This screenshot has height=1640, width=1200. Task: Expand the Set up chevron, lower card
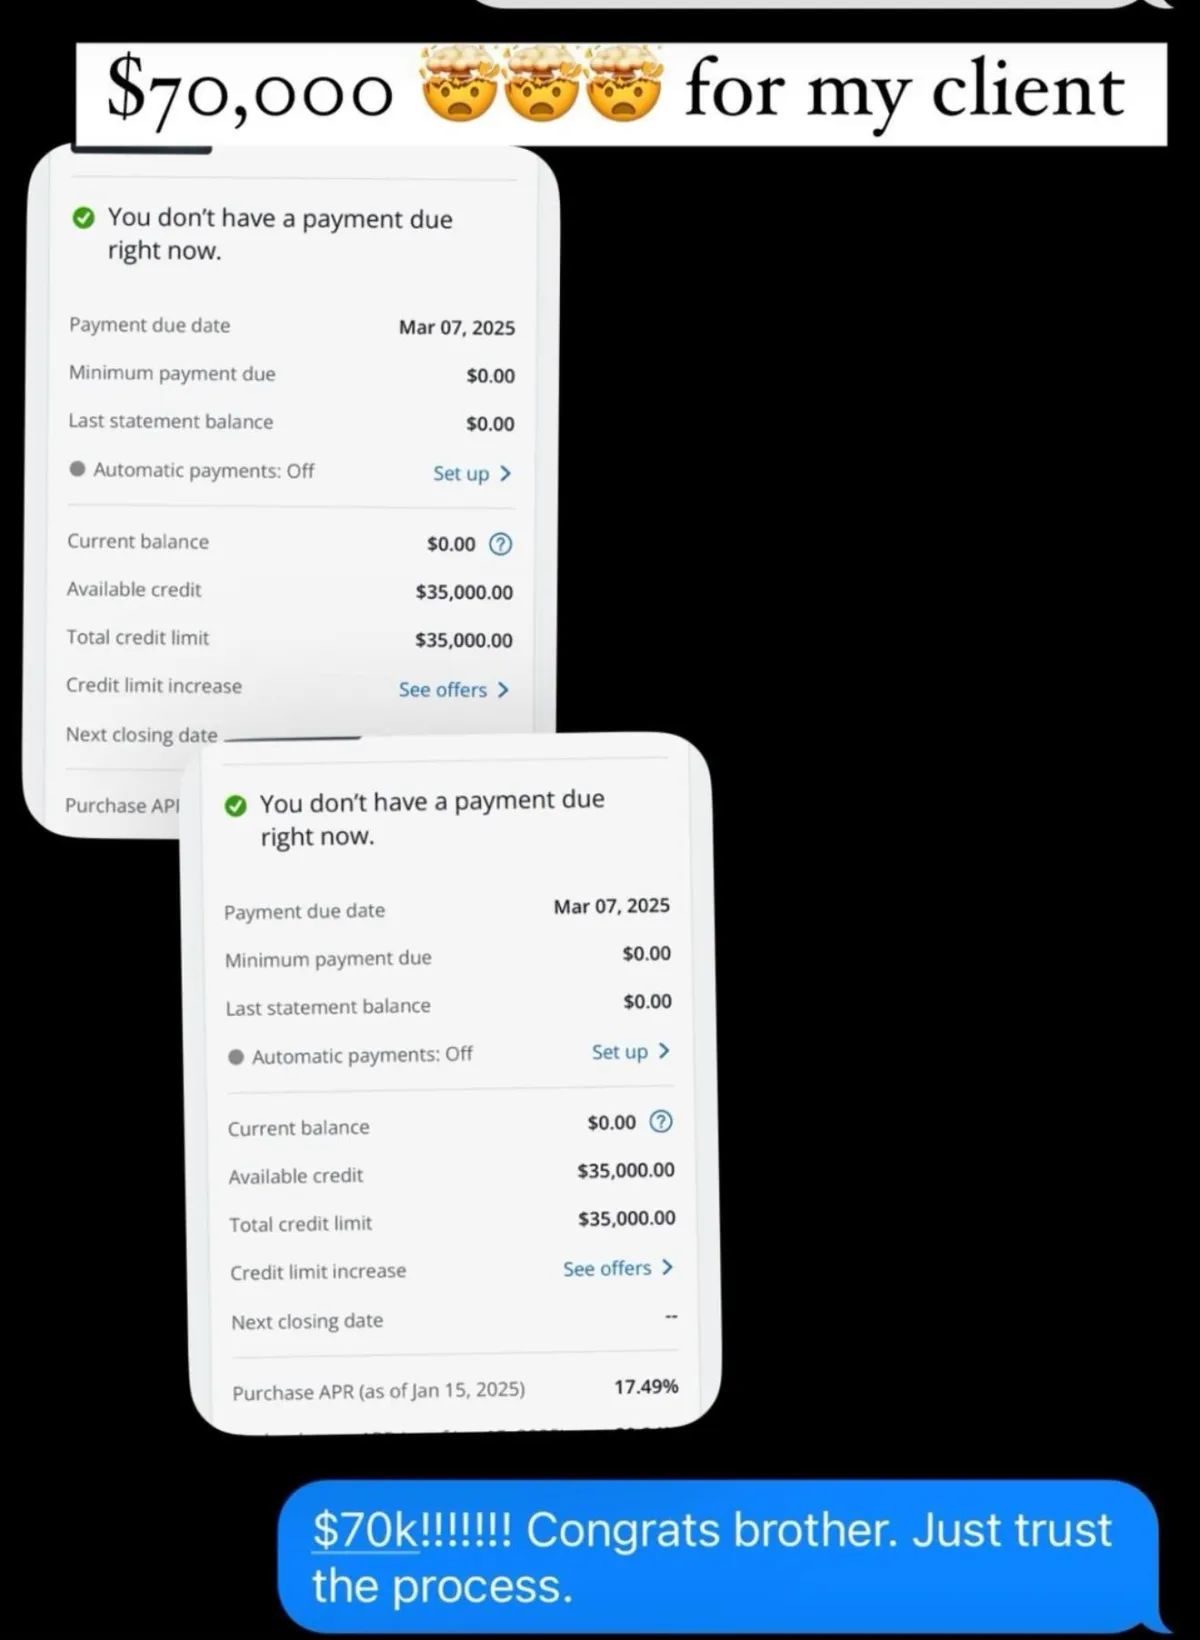point(665,1051)
